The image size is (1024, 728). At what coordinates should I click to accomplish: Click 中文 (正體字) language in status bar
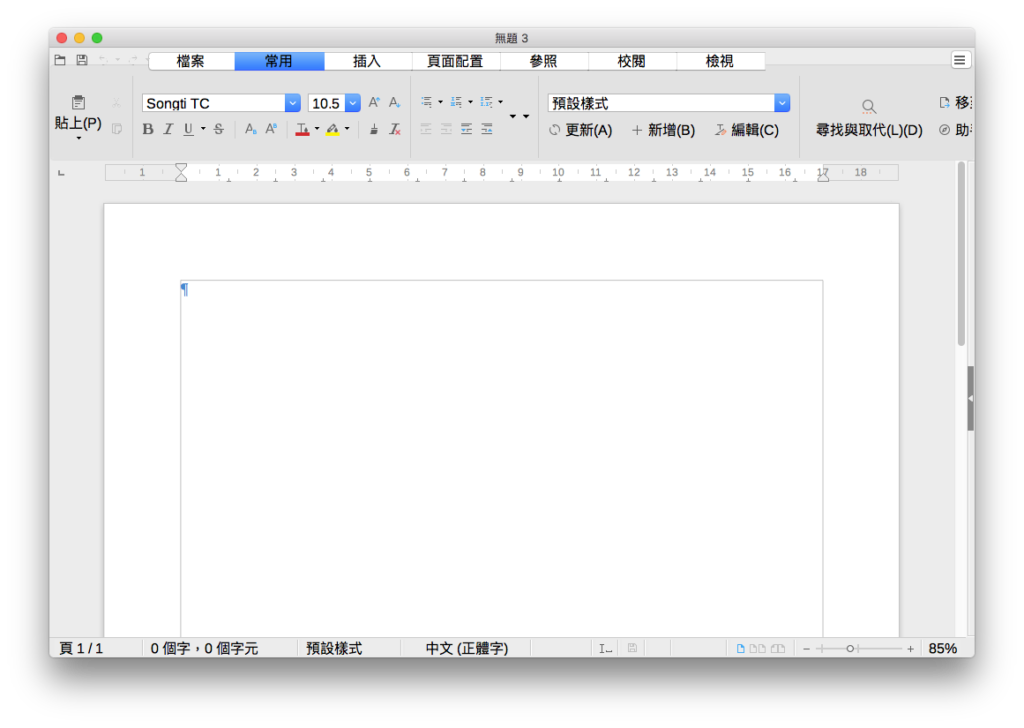tap(466, 648)
